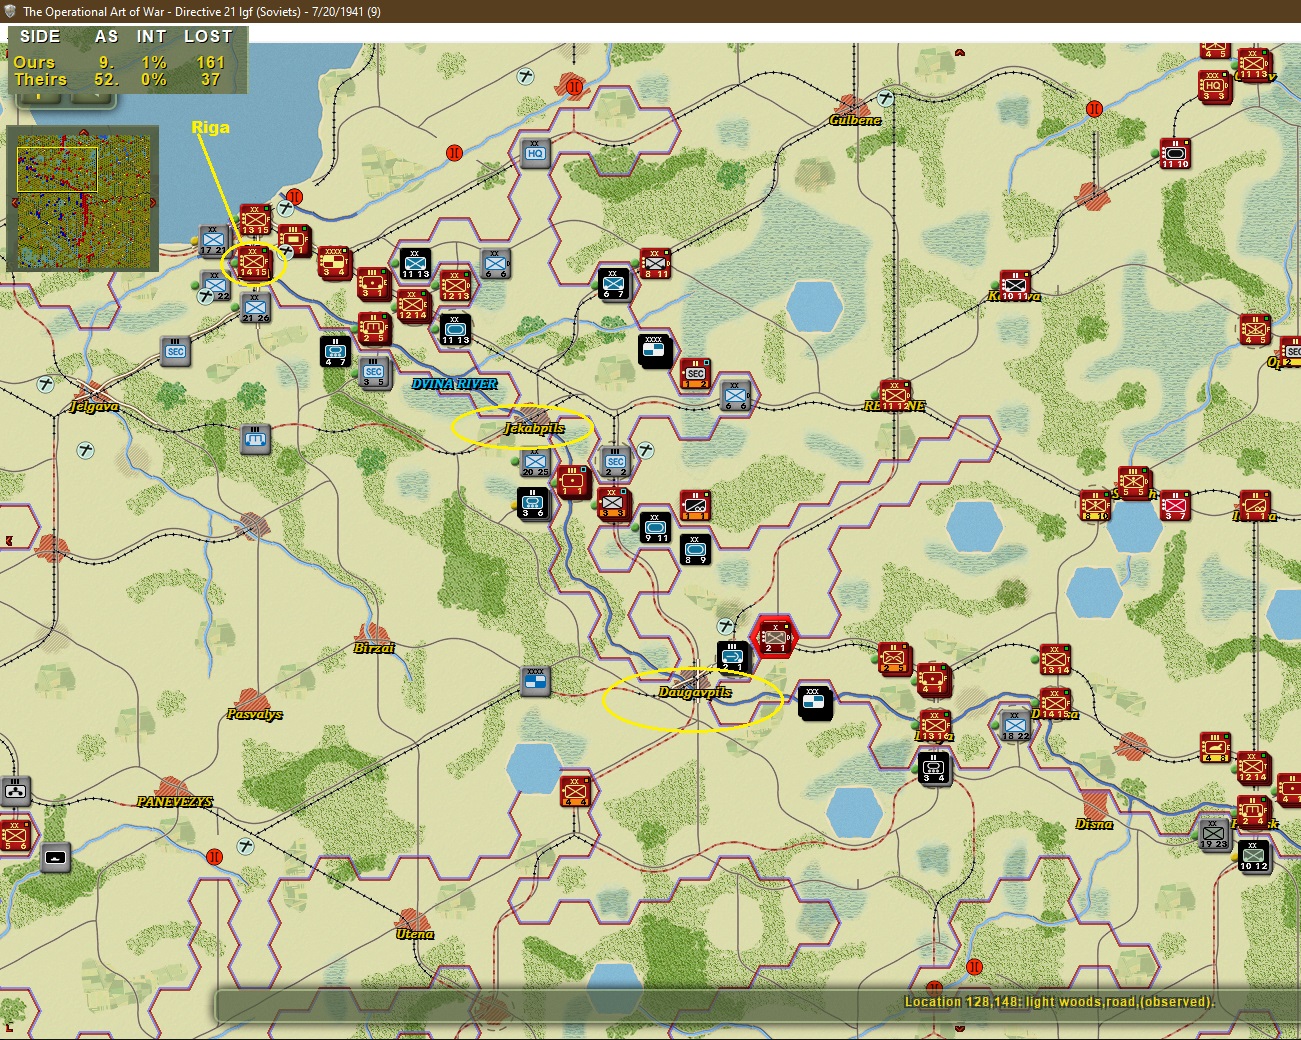Select the black XXX corps unit east of Daugavpils
The height and width of the screenshot is (1040, 1301).
(815, 702)
